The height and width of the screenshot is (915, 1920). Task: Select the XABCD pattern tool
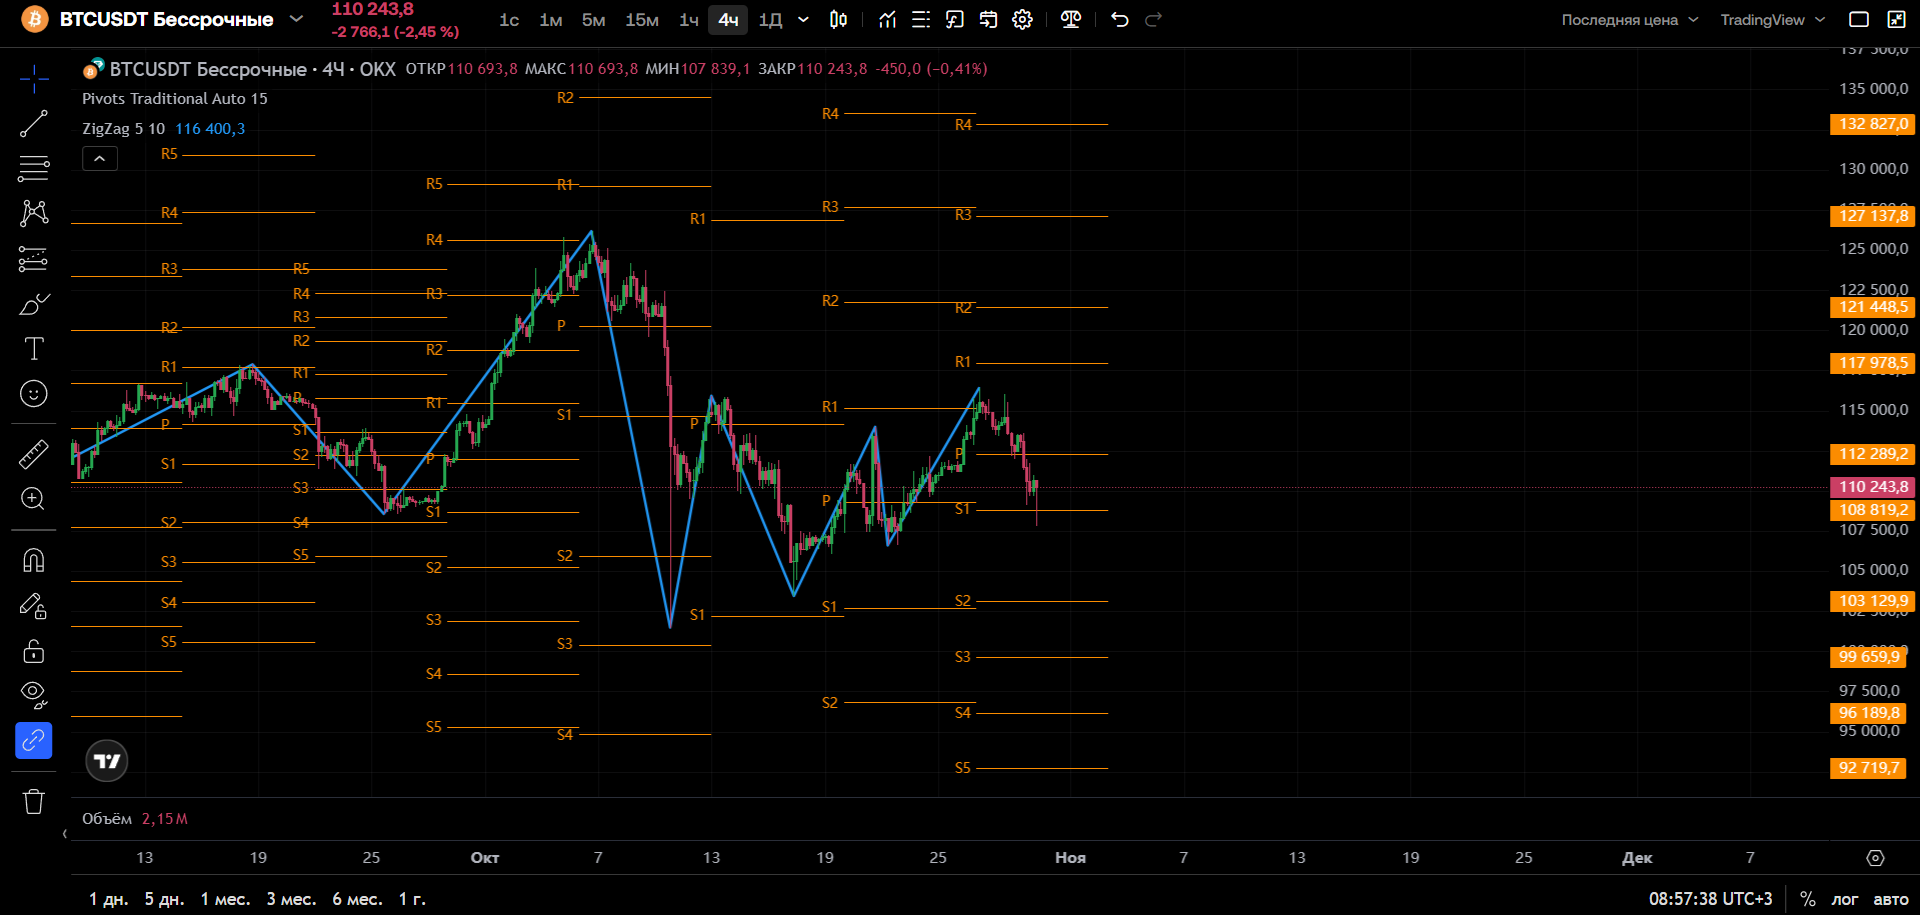coord(33,213)
